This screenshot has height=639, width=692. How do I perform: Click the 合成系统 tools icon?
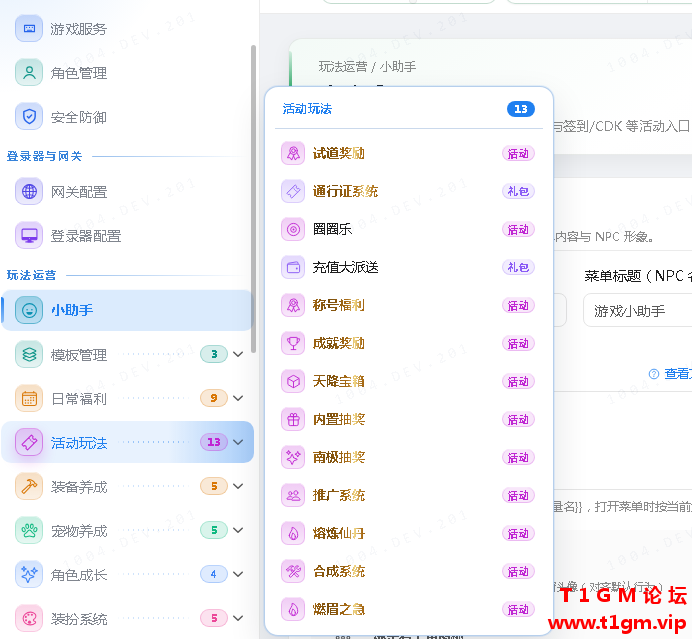pyautogui.click(x=293, y=571)
